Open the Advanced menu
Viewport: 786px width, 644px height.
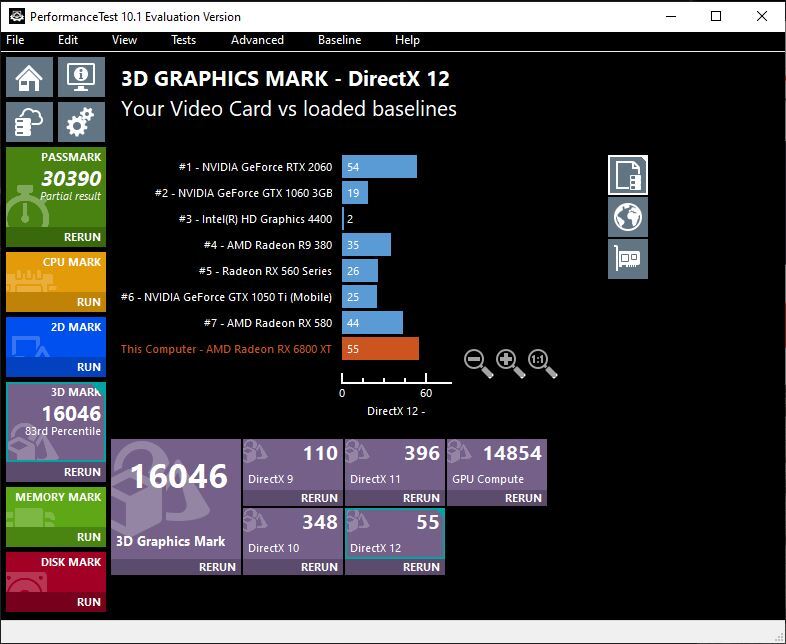pos(257,40)
